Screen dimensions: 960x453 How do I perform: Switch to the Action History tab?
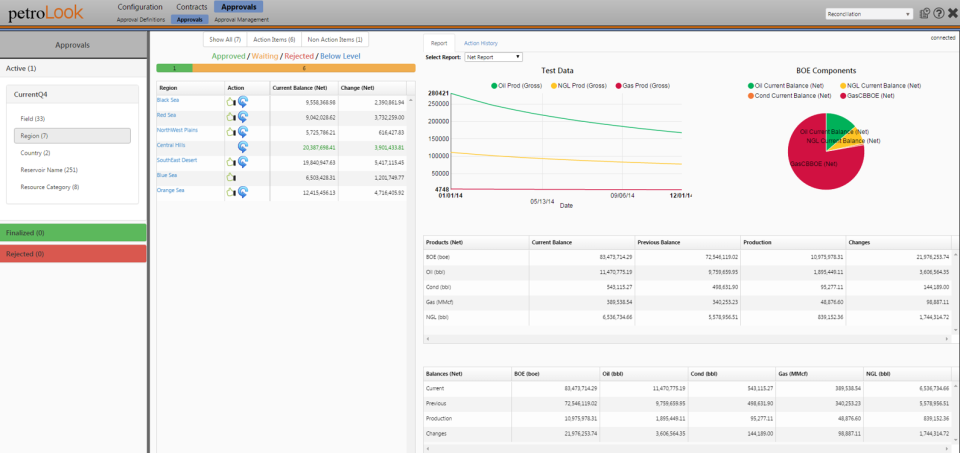pyautogui.click(x=480, y=43)
